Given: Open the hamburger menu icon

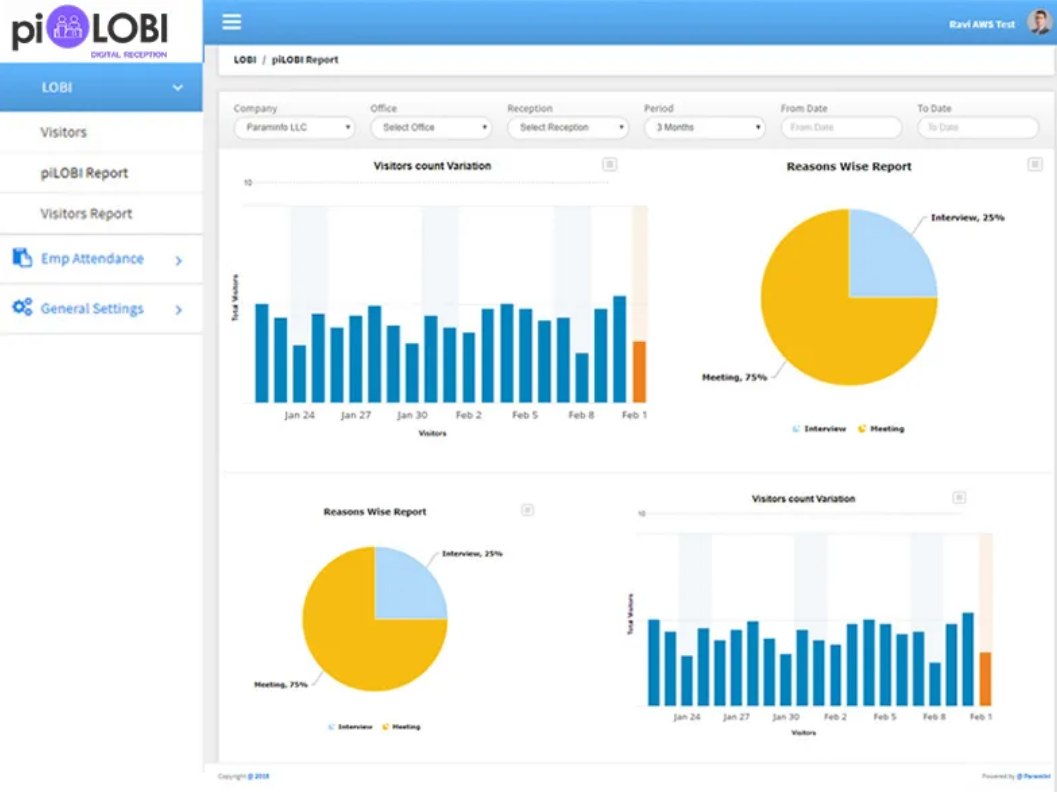Looking at the screenshot, I should 231,22.
